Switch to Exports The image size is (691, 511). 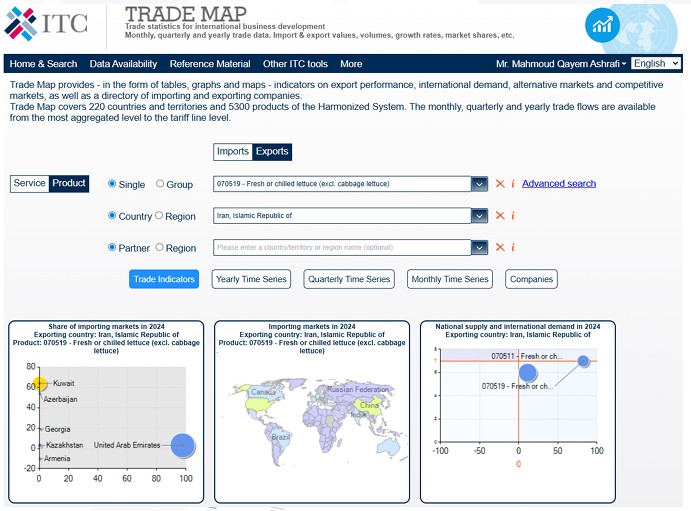pos(272,152)
